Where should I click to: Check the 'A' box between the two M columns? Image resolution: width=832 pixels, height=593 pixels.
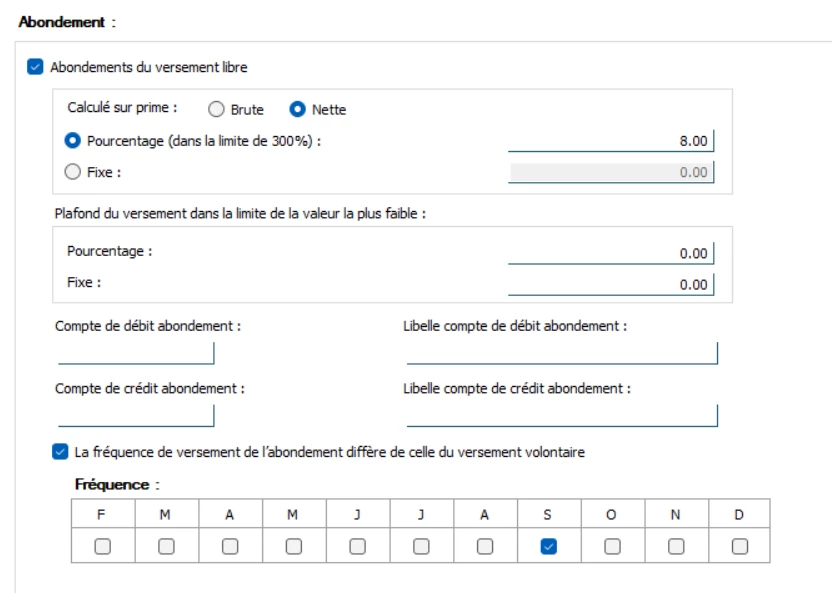230,546
